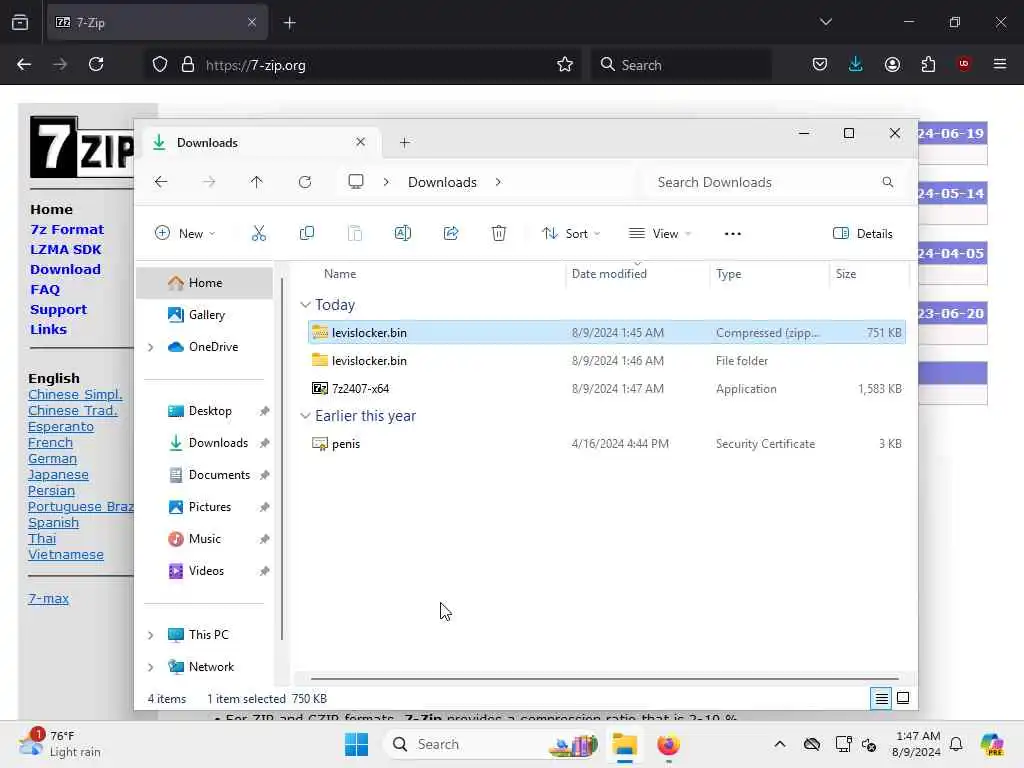Click the Copy icon in Explorer toolbar
Screen dimensions: 1024x768
tap(306, 233)
